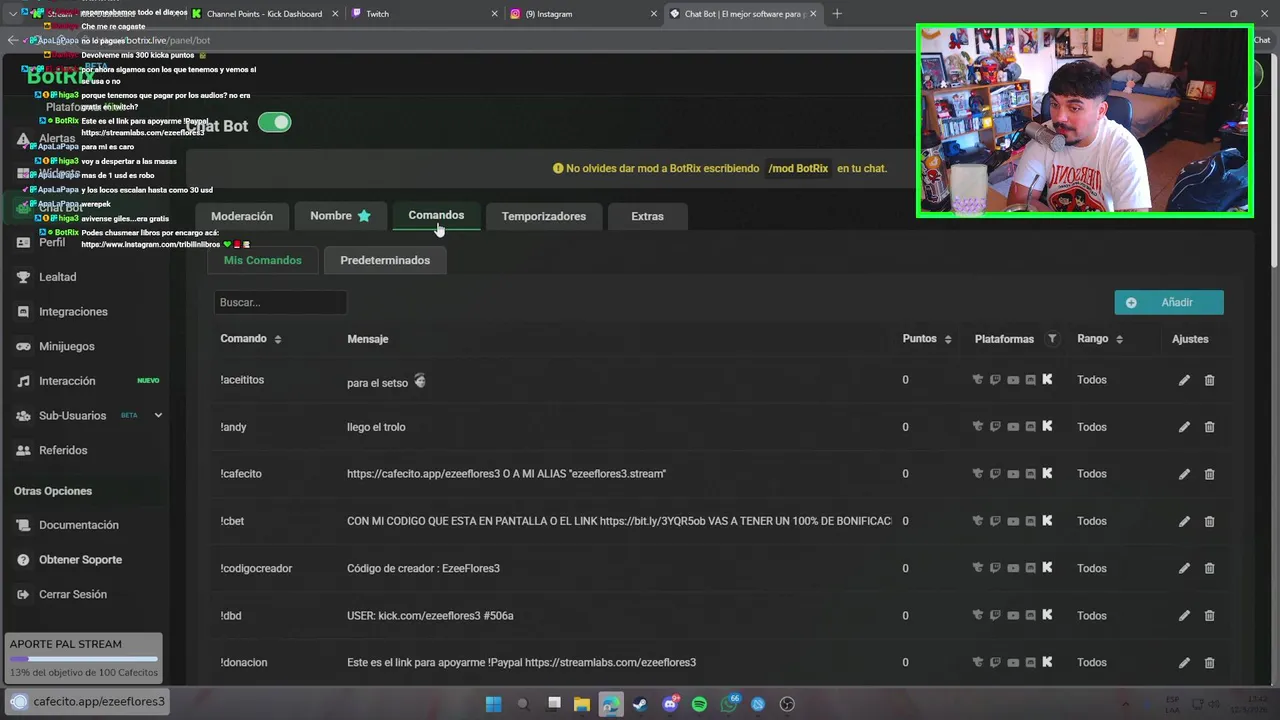Toggle Discord platform for !cbet
This screenshot has width=1280, height=720.
pos(1030,521)
